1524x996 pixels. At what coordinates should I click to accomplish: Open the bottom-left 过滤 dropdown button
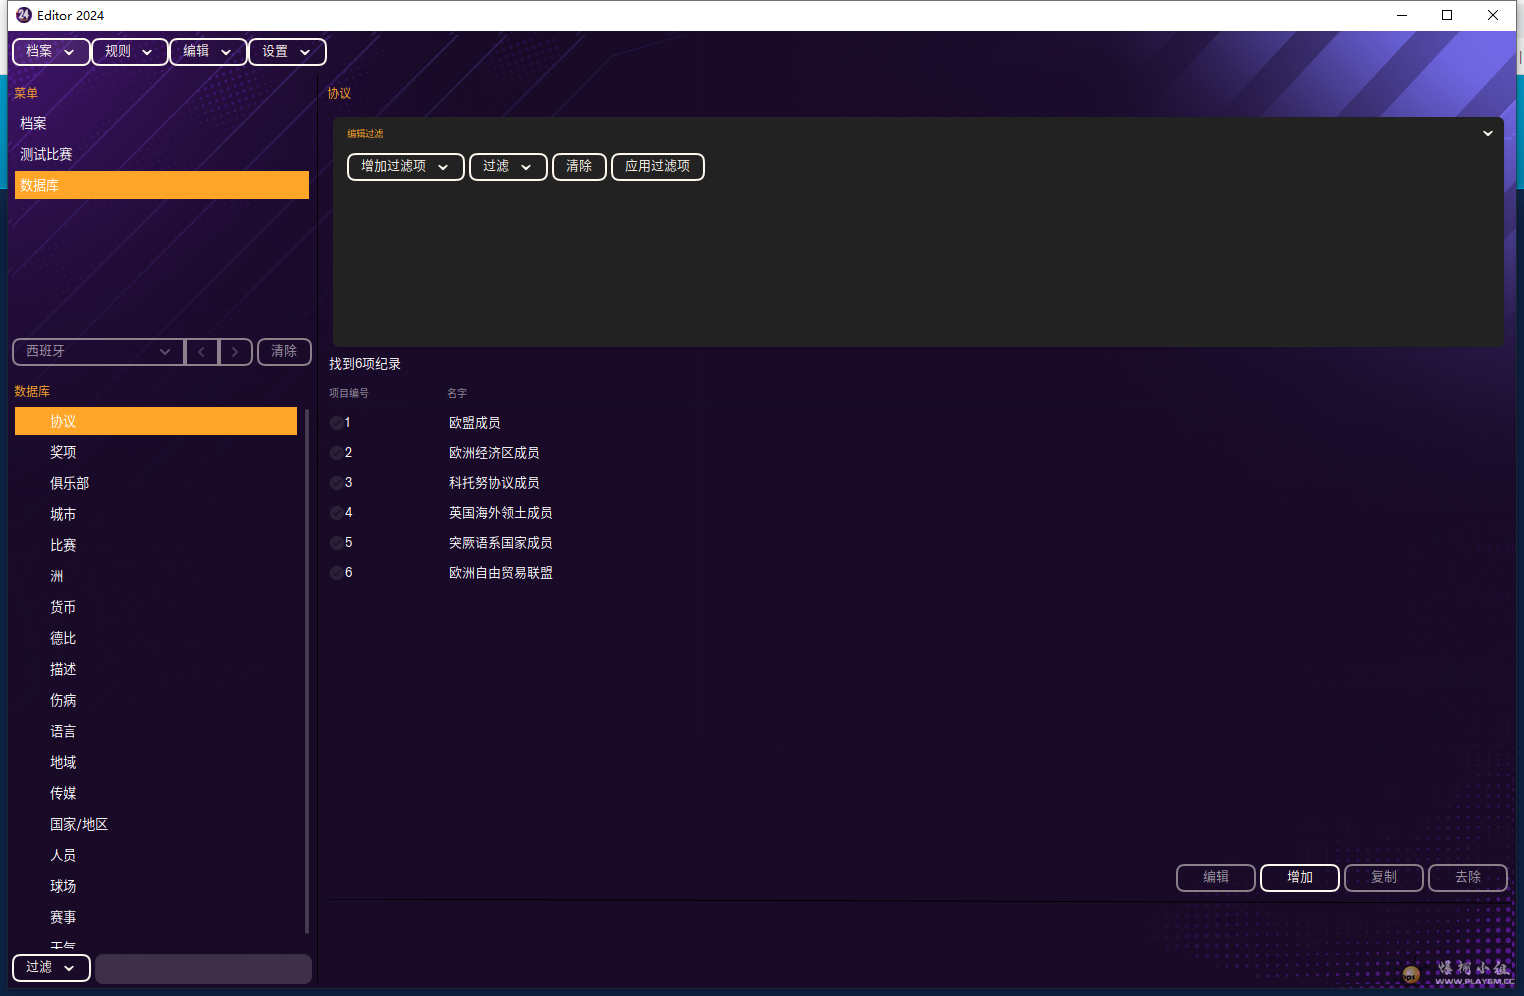click(51, 968)
